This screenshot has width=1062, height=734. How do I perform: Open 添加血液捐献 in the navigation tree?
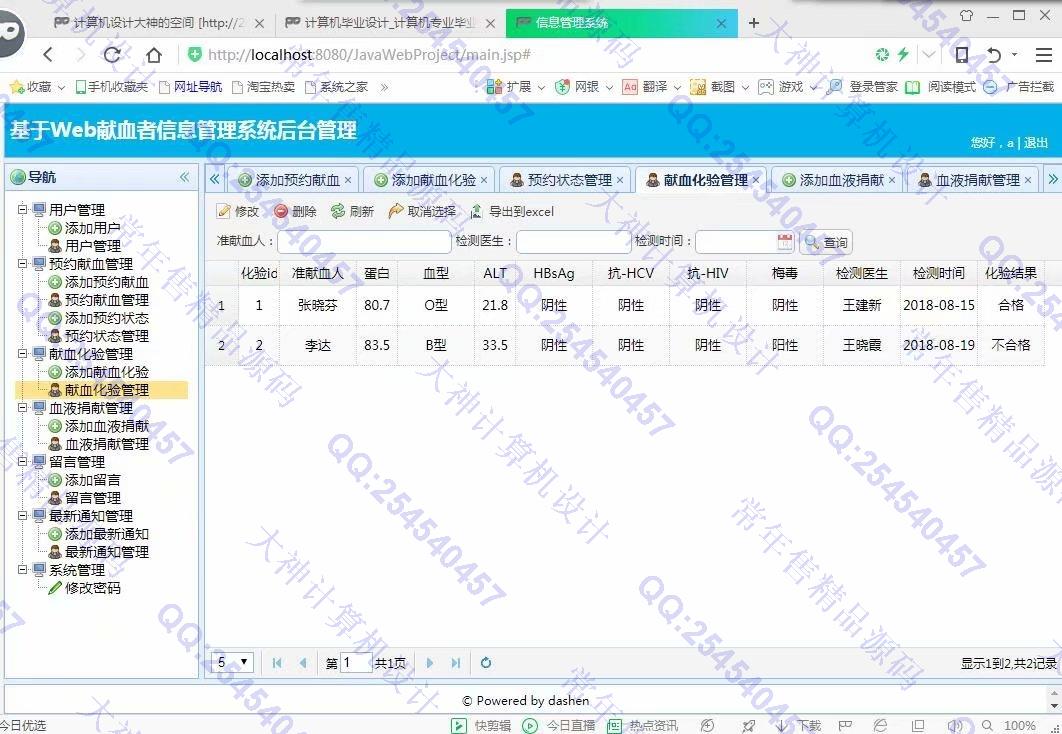[106, 426]
